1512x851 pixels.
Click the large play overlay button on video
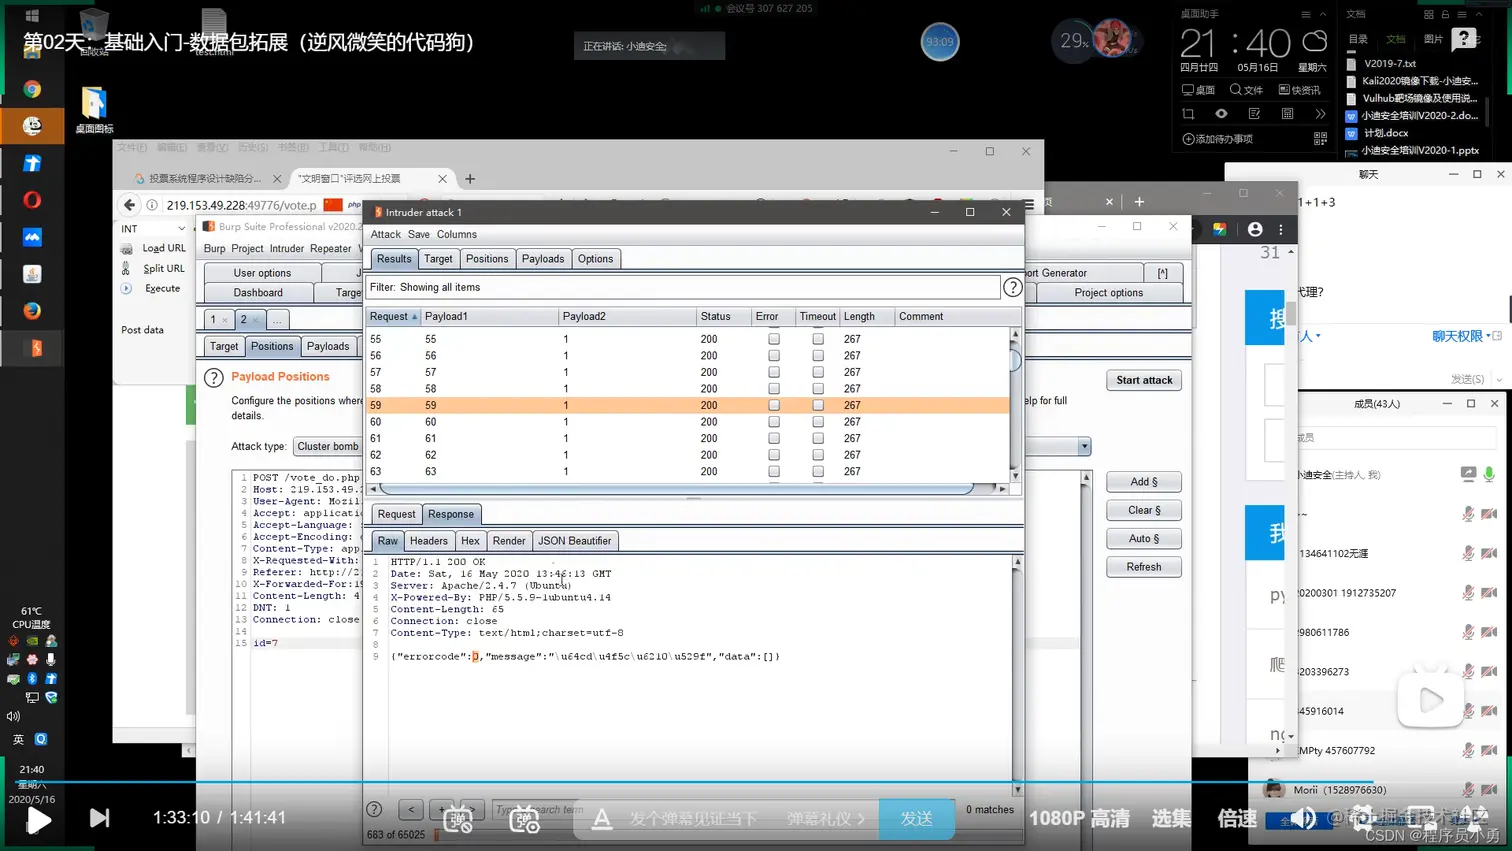click(x=1430, y=700)
